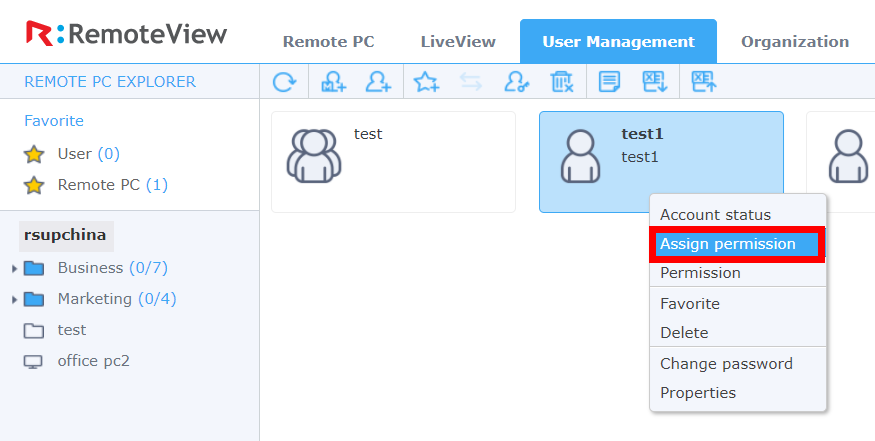The height and width of the screenshot is (441, 875).
Task: Click the test folder outline icon
Action: [34, 331]
